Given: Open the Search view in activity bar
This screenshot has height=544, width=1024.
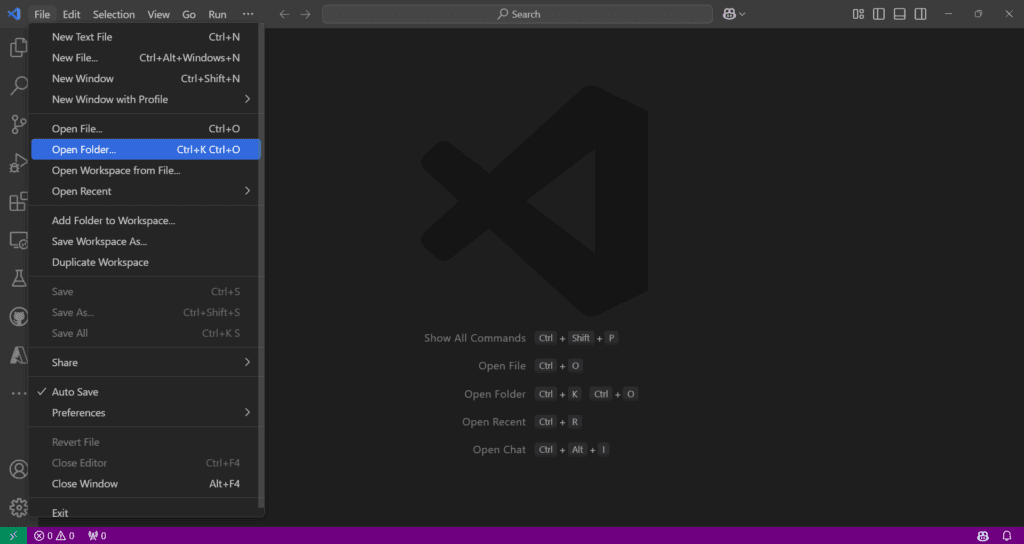Looking at the screenshot, I should [18, 86].
